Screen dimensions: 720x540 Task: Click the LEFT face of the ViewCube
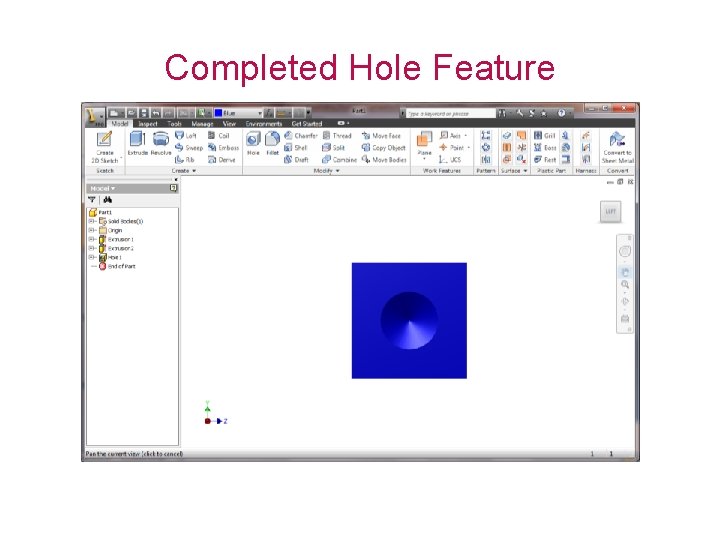[x=610, y=212]
